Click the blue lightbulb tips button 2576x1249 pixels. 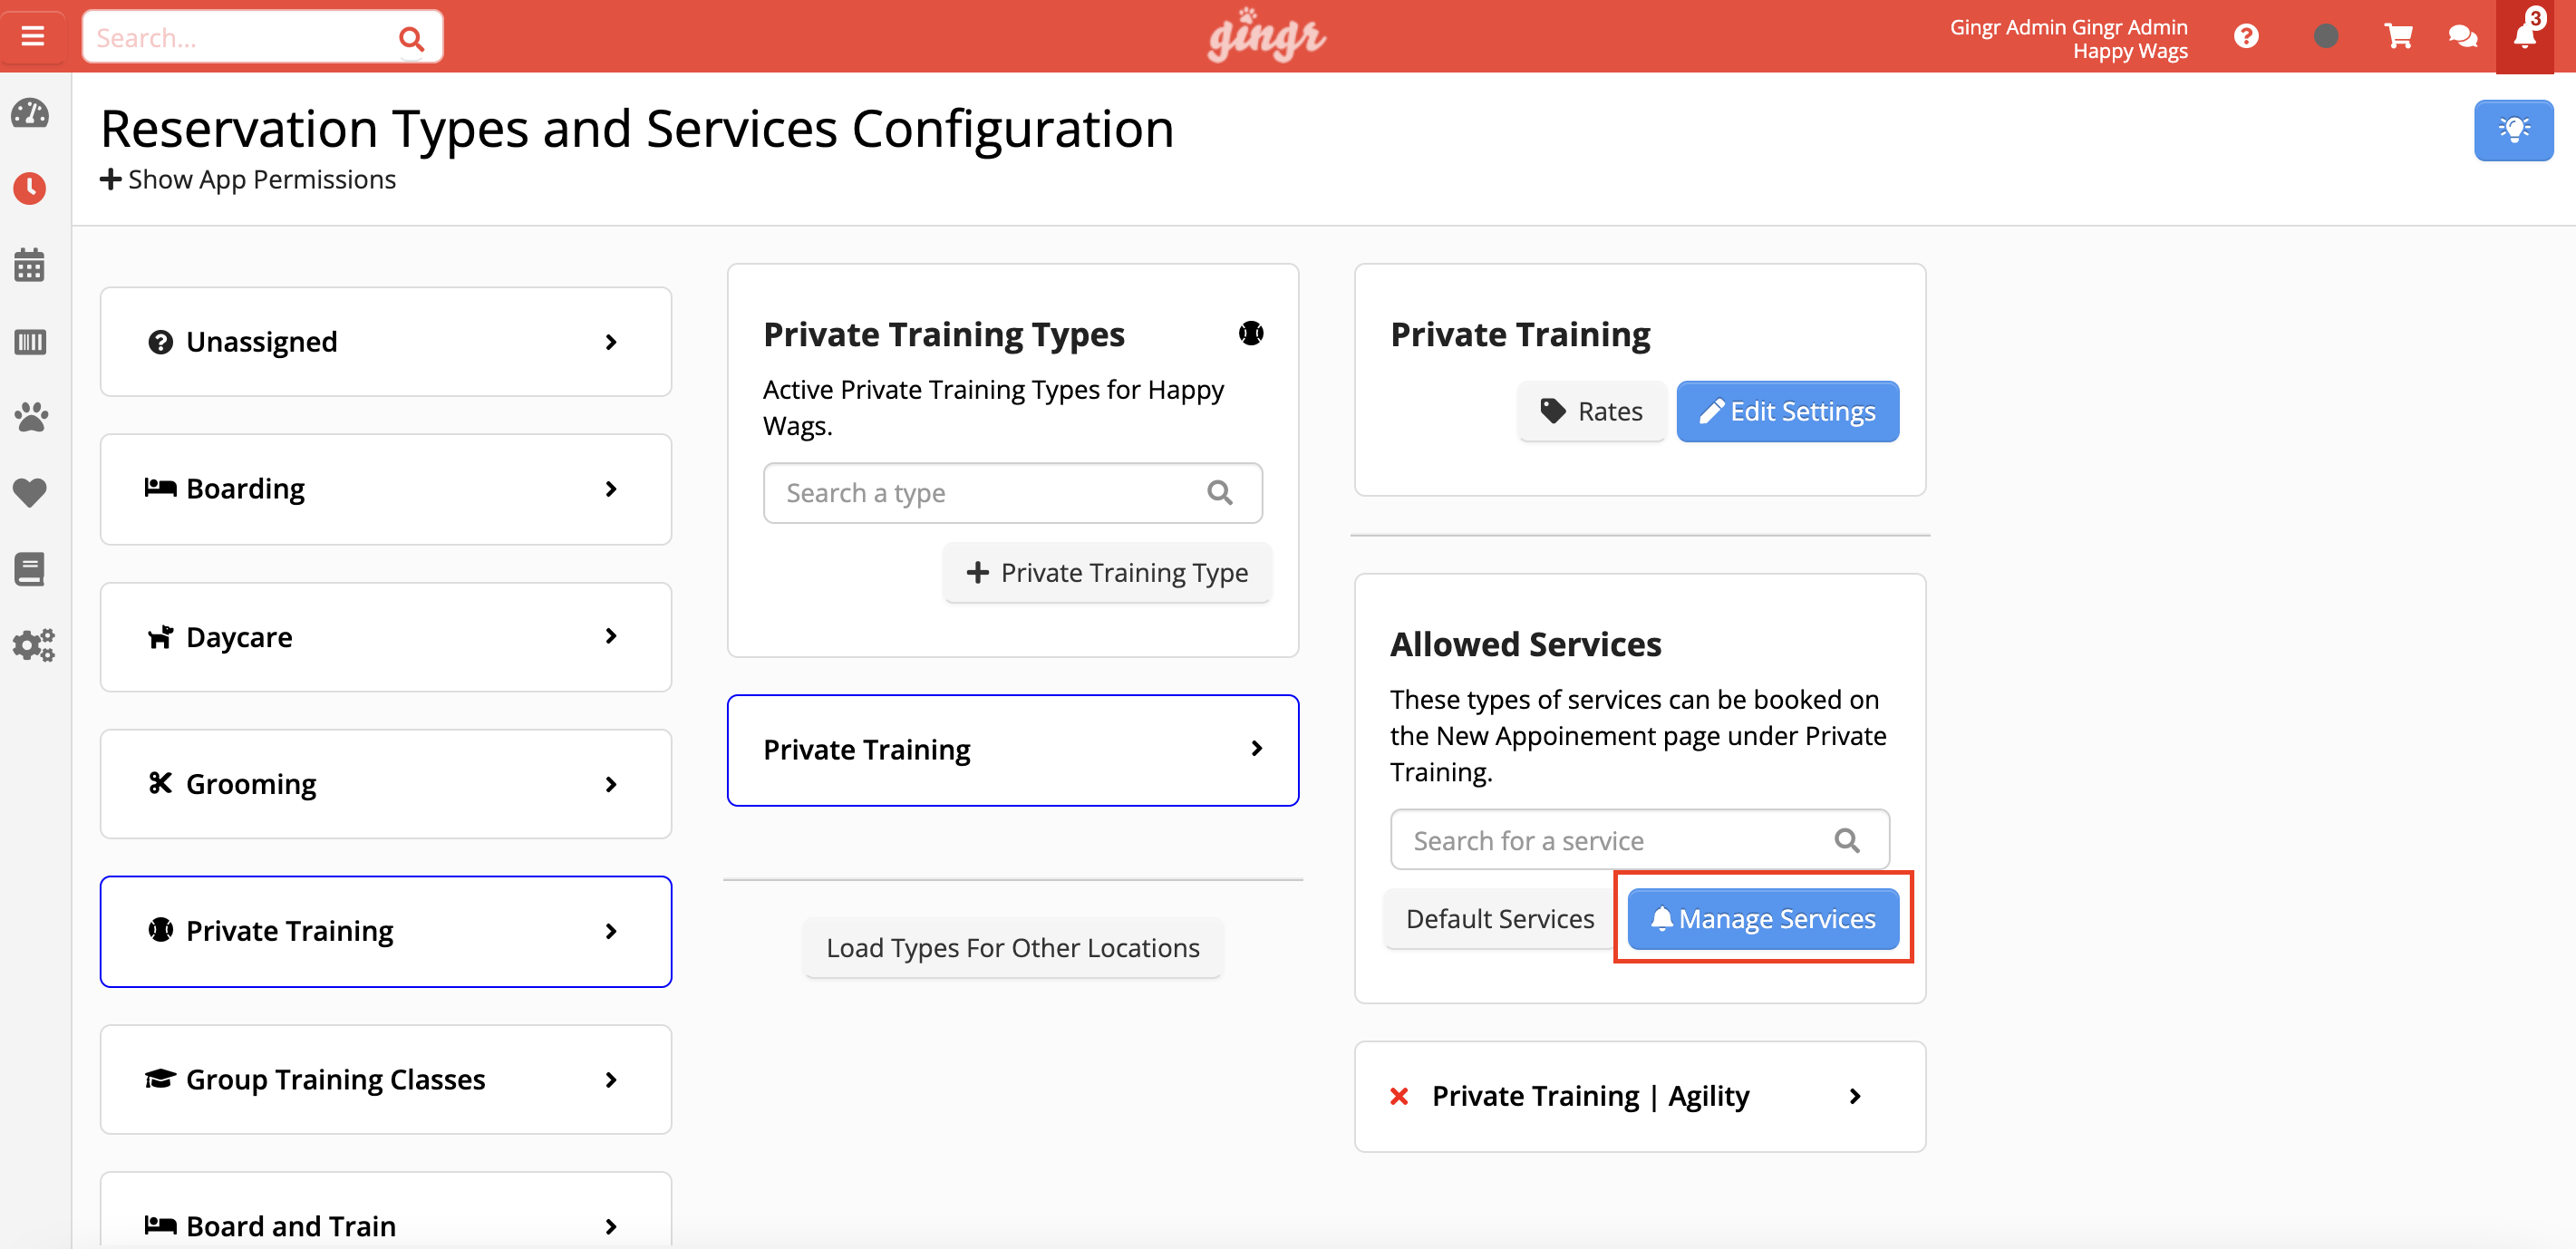[2513, 130]
